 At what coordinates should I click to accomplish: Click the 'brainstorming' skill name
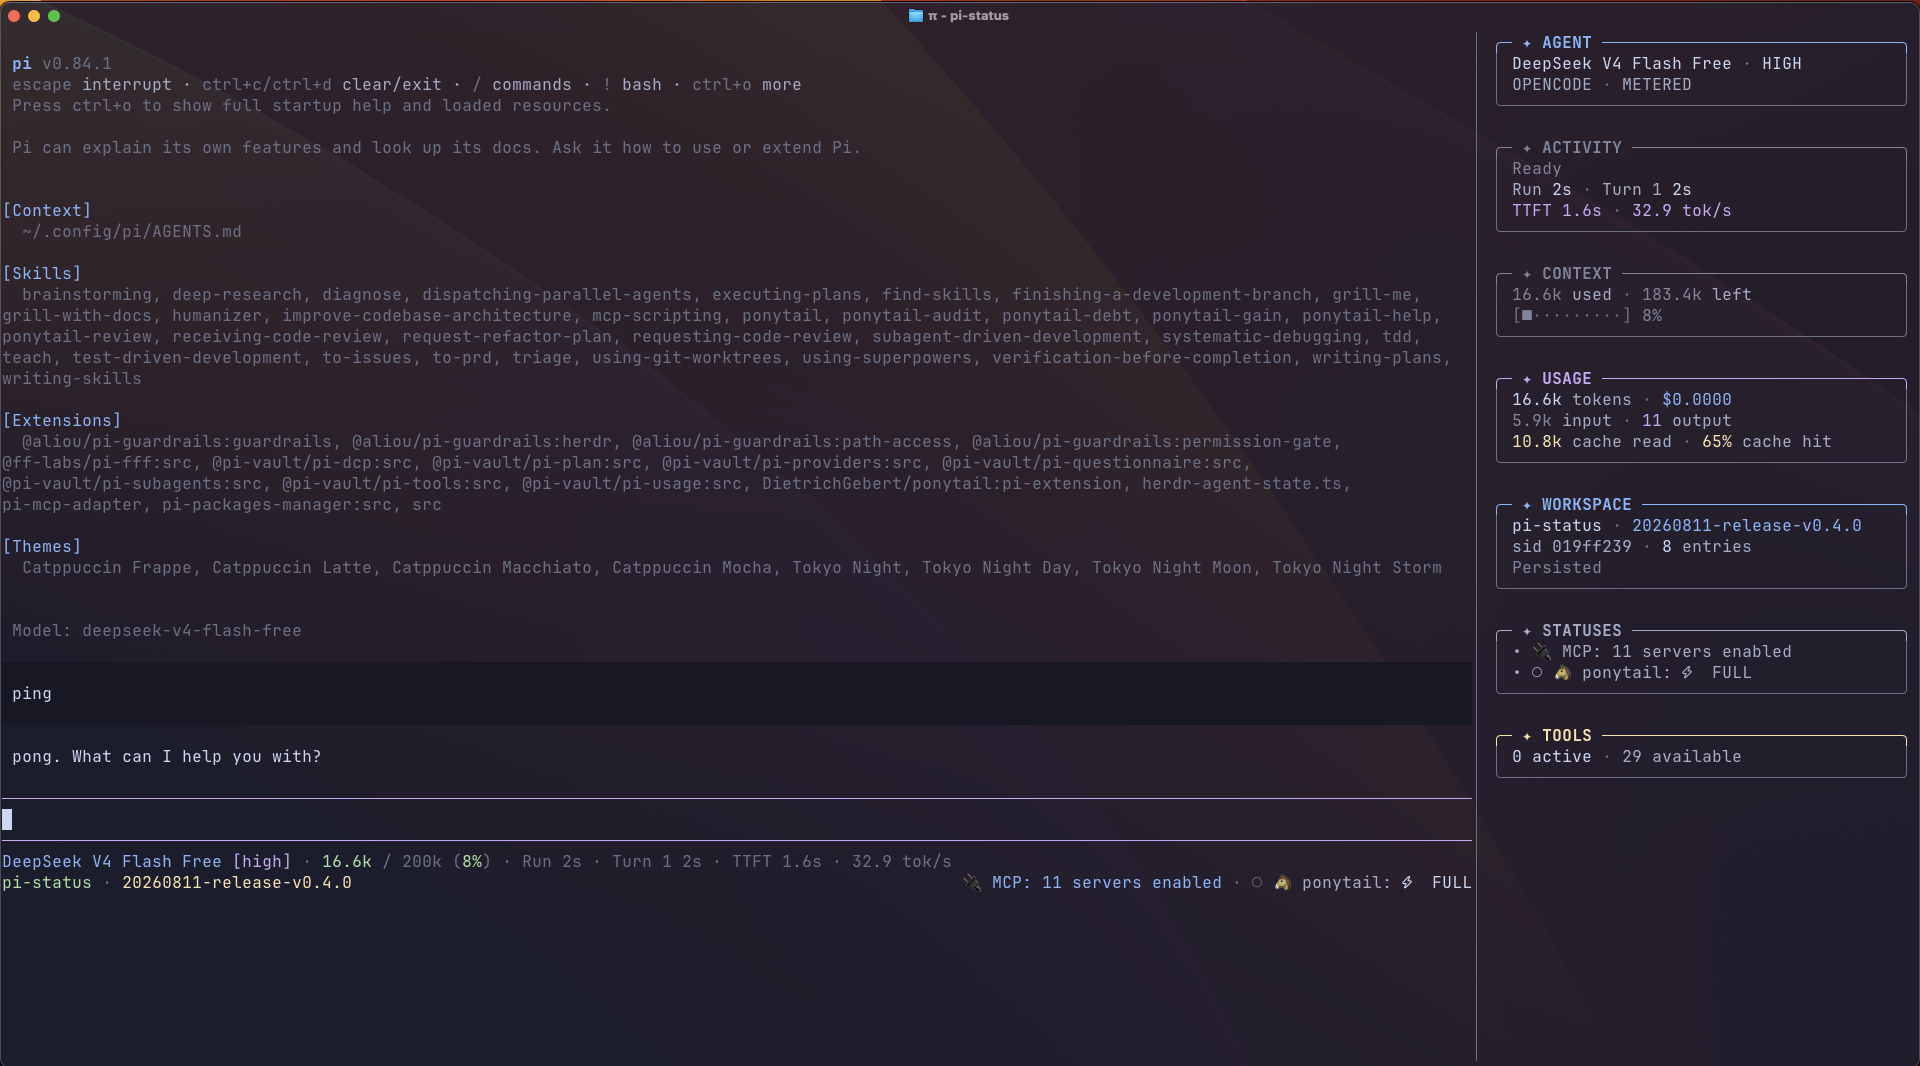87,295
